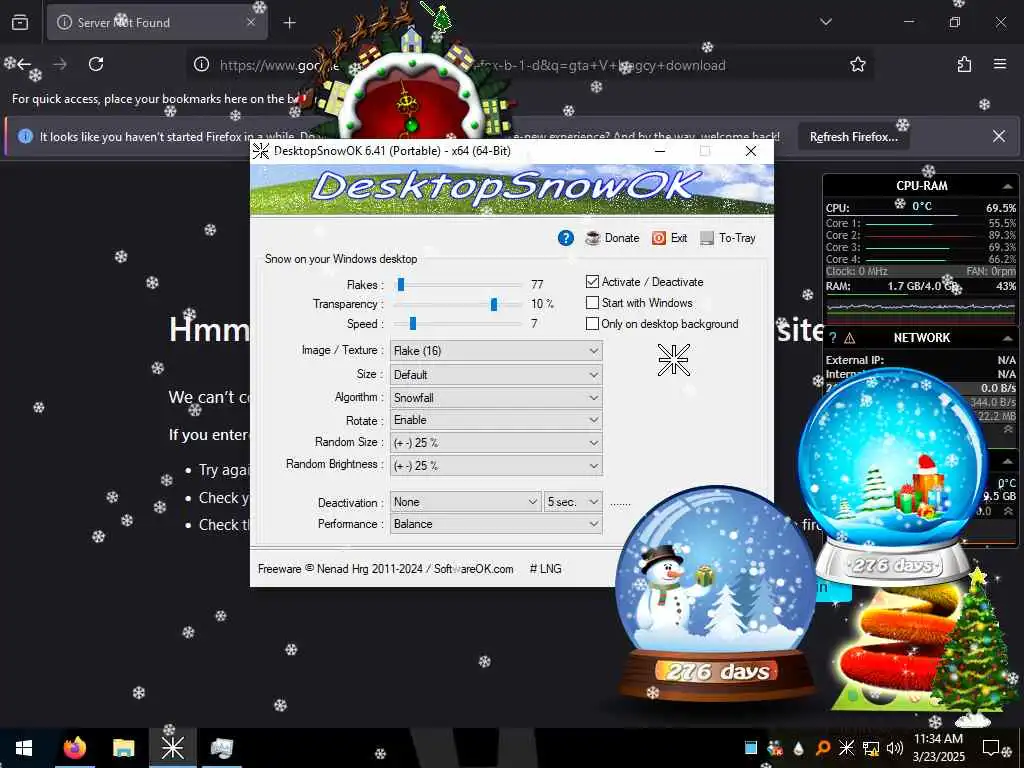
Task: Open the Rotate dropdown set to Enable
Action: [x=496, y=420]
